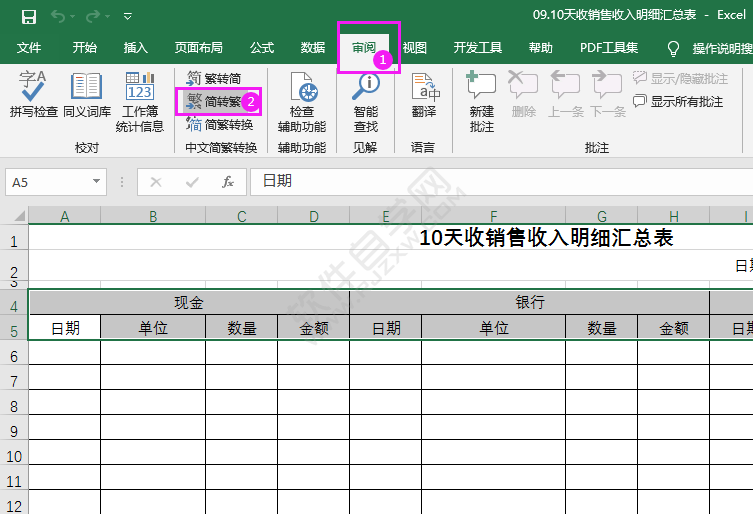
Task: Click the formula bar Enter checkmark
Action: pos(192,182)
